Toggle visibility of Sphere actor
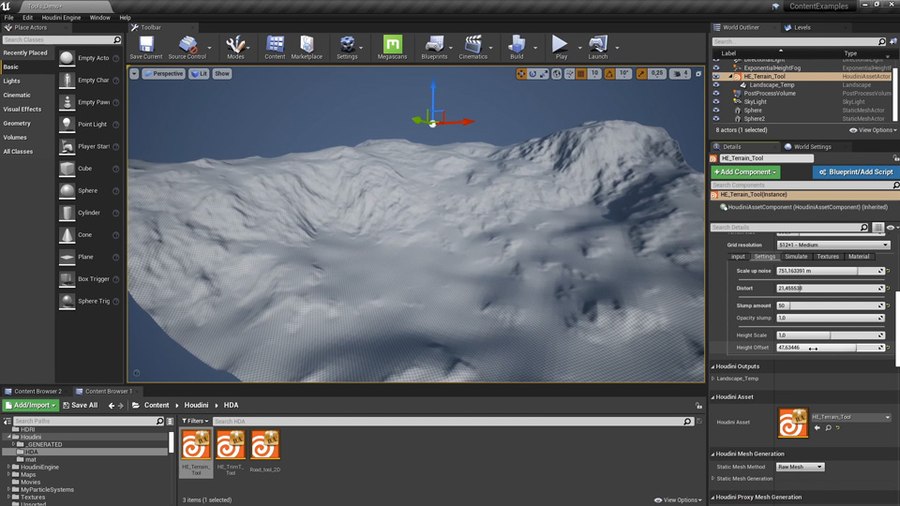The height and width of the screenshot is (506, 900). 716,110
